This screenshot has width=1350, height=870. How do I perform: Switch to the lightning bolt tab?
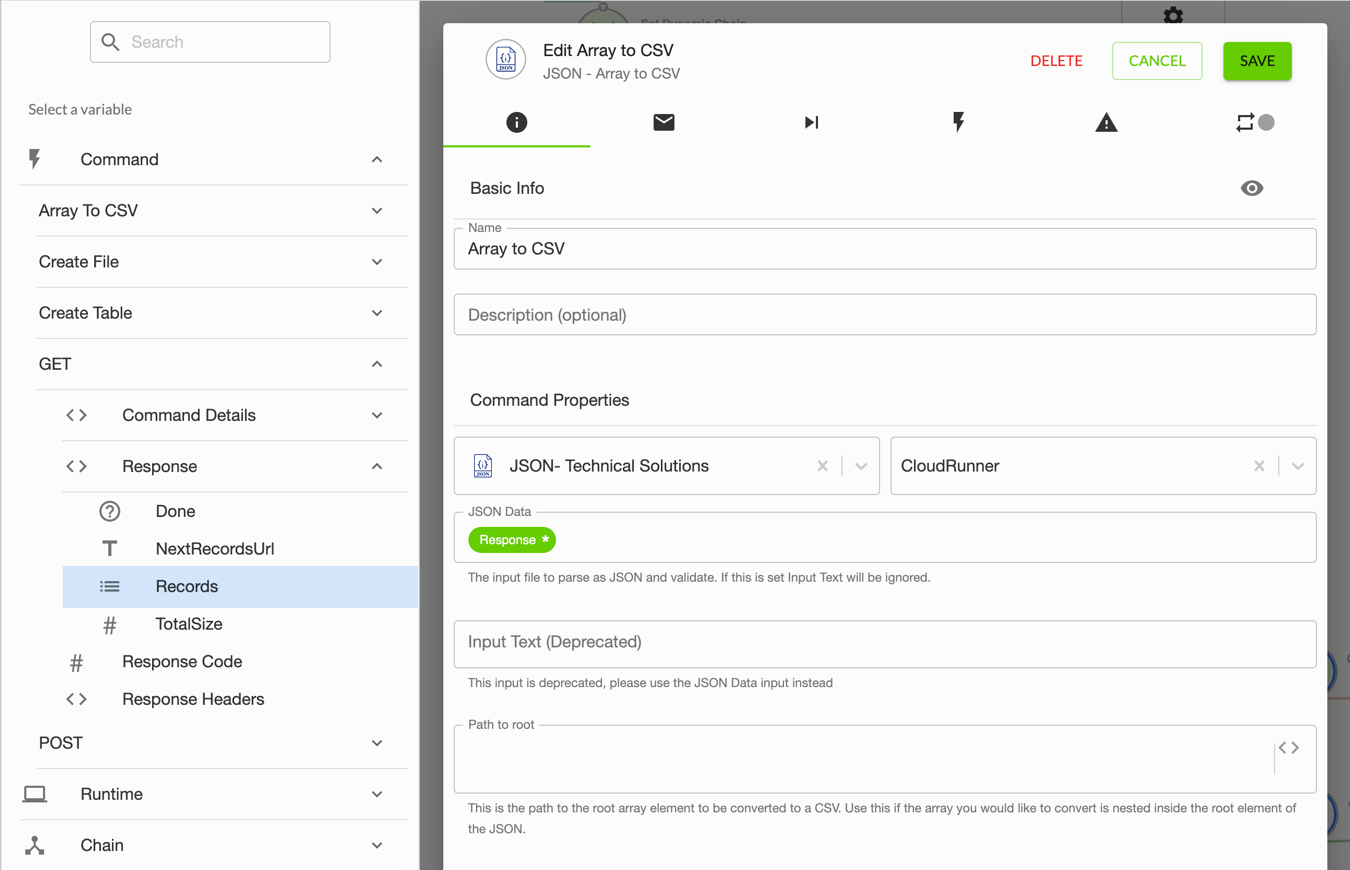(x=958, y=122)
